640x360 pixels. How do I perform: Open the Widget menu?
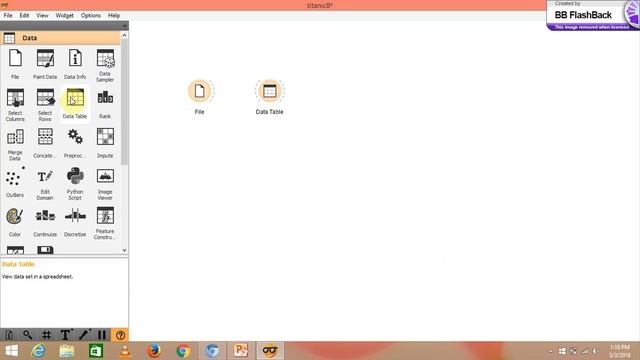coord(64,16)
